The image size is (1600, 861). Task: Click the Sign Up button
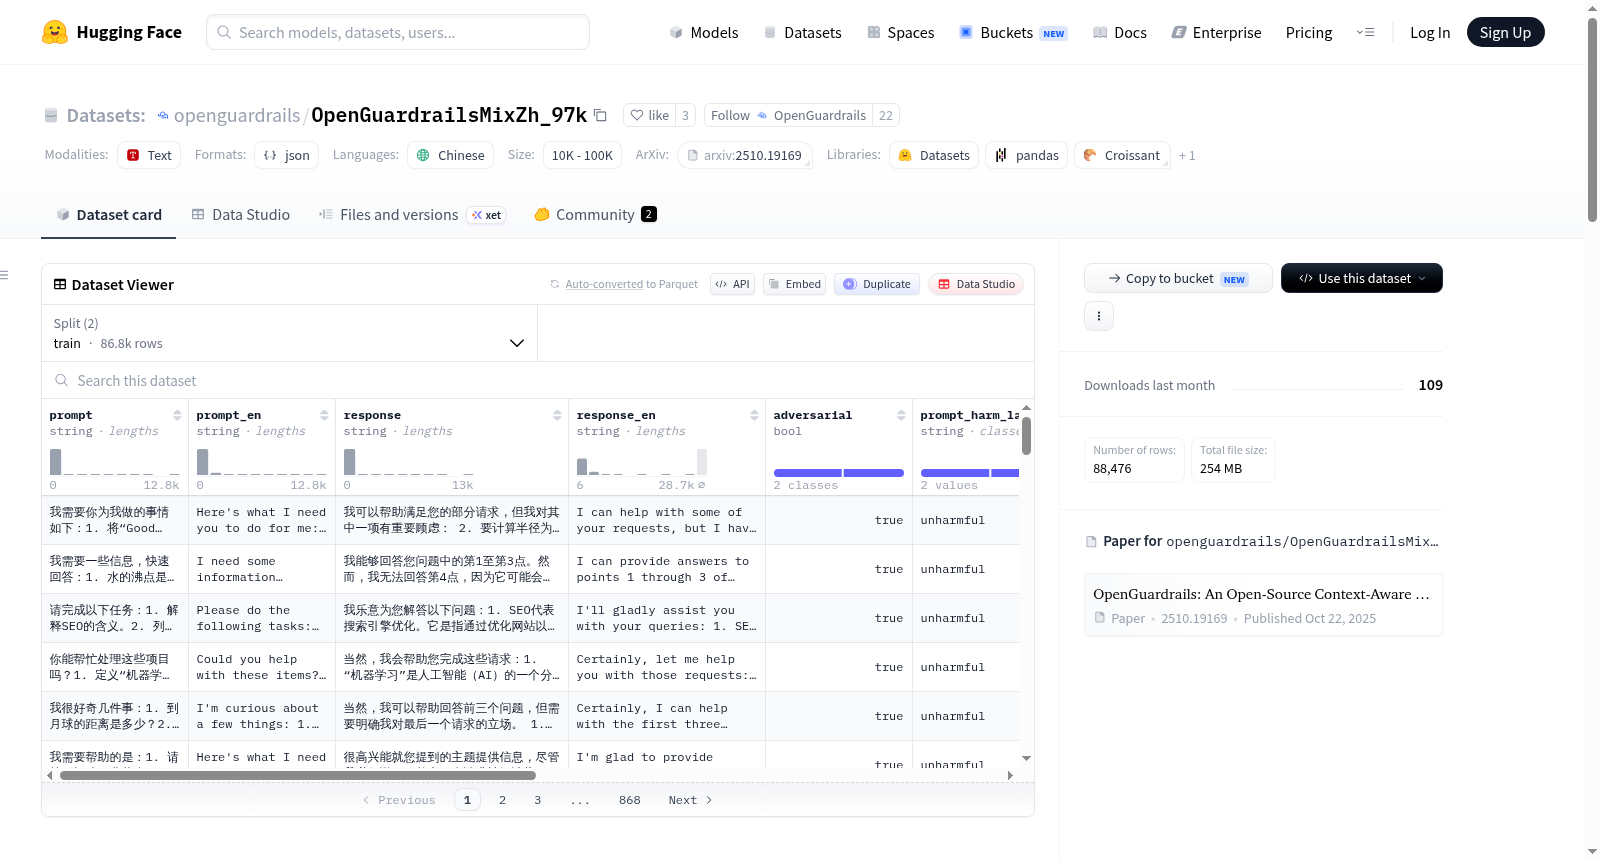[1505, 32]
